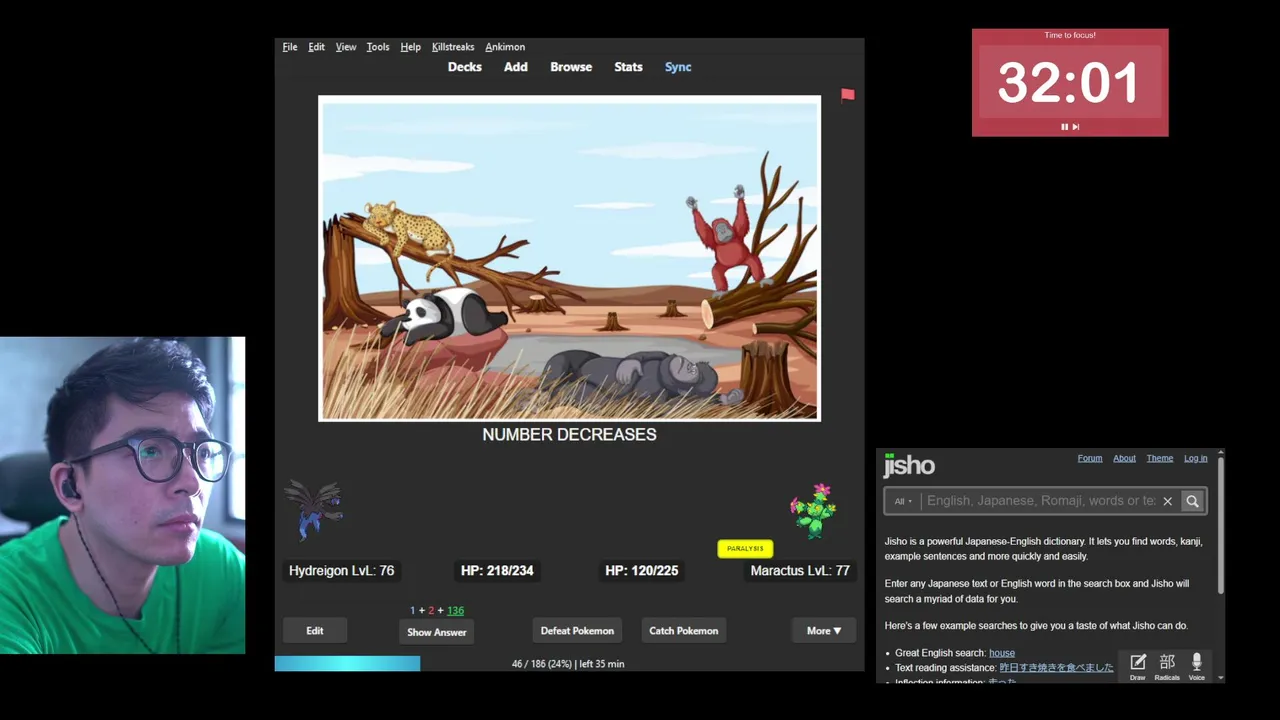The height and width of the screenshot is (720, 1280).
Task: Click 'Time to focus!' timer heading
Action: pos(1070,35)
